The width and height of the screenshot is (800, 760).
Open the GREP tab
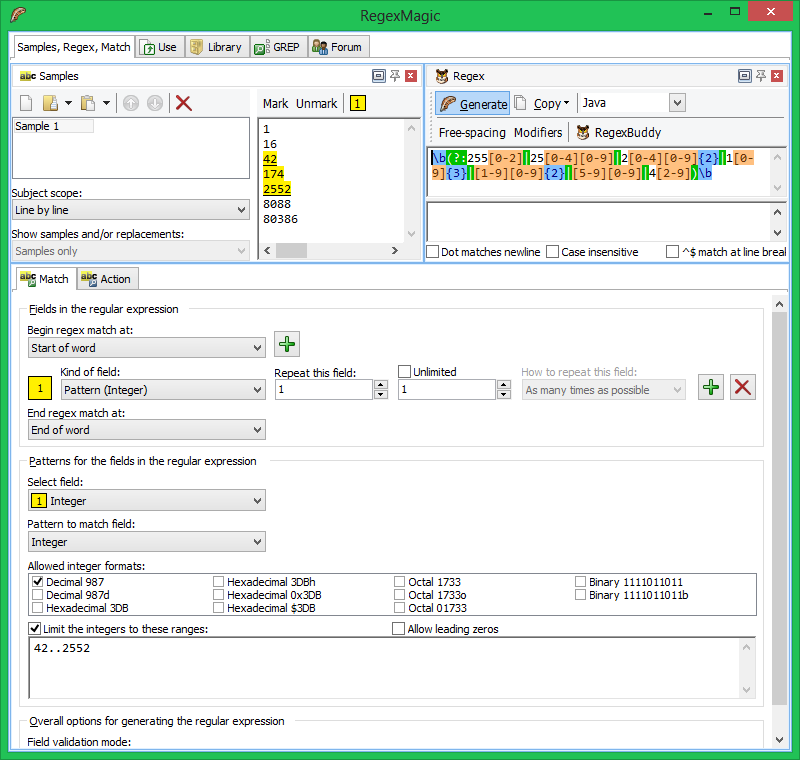[x=279, y=47]
